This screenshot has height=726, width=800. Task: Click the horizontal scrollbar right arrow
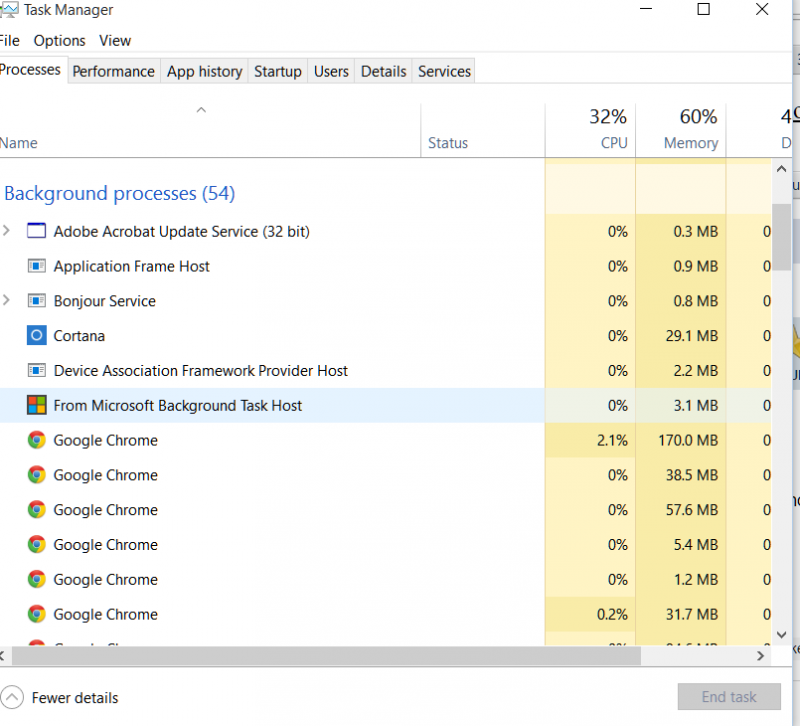point(760,656)
